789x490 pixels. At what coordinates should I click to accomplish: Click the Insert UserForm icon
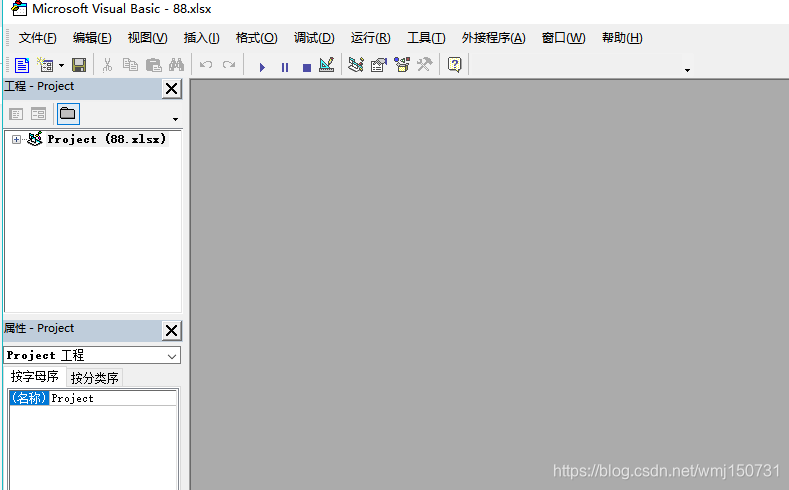[x=45, y=65]
